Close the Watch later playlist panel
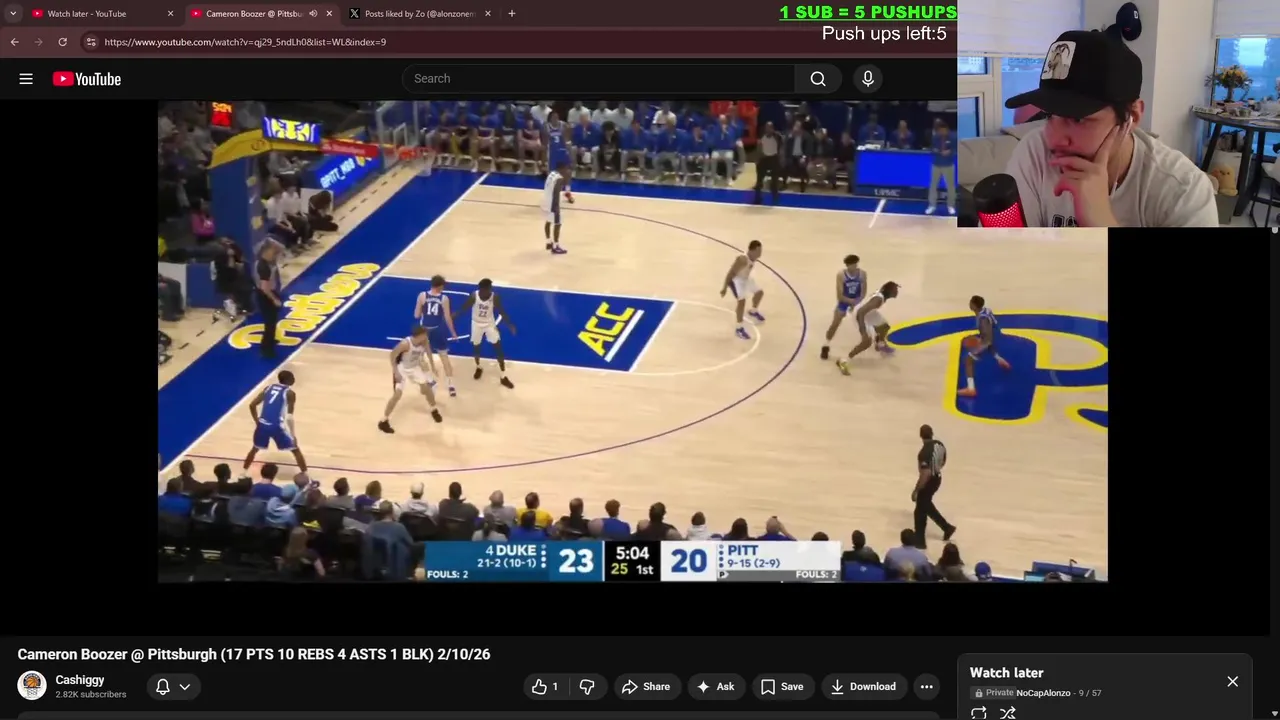The width and height of the screenshot is (1280, 720). (1232, 681)
